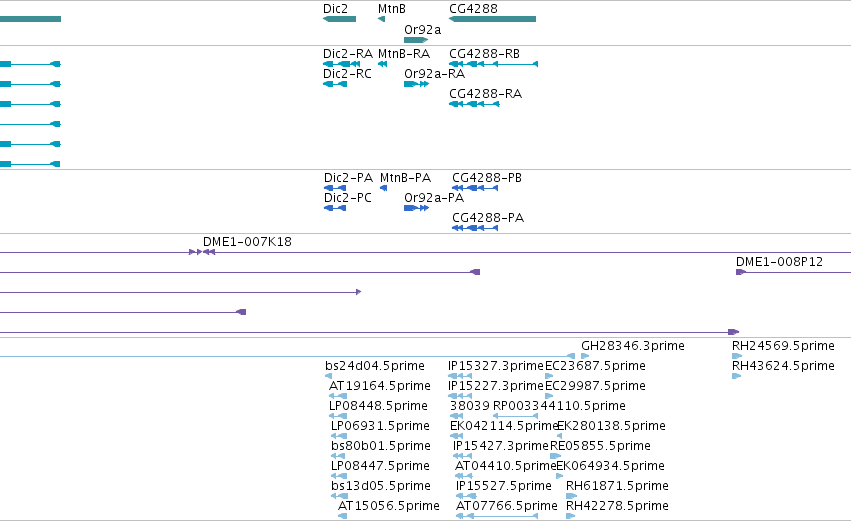This screenshot has width=851, height=521.
Task: Click the LP08447.5prime EST label
Action: [380, 467]
